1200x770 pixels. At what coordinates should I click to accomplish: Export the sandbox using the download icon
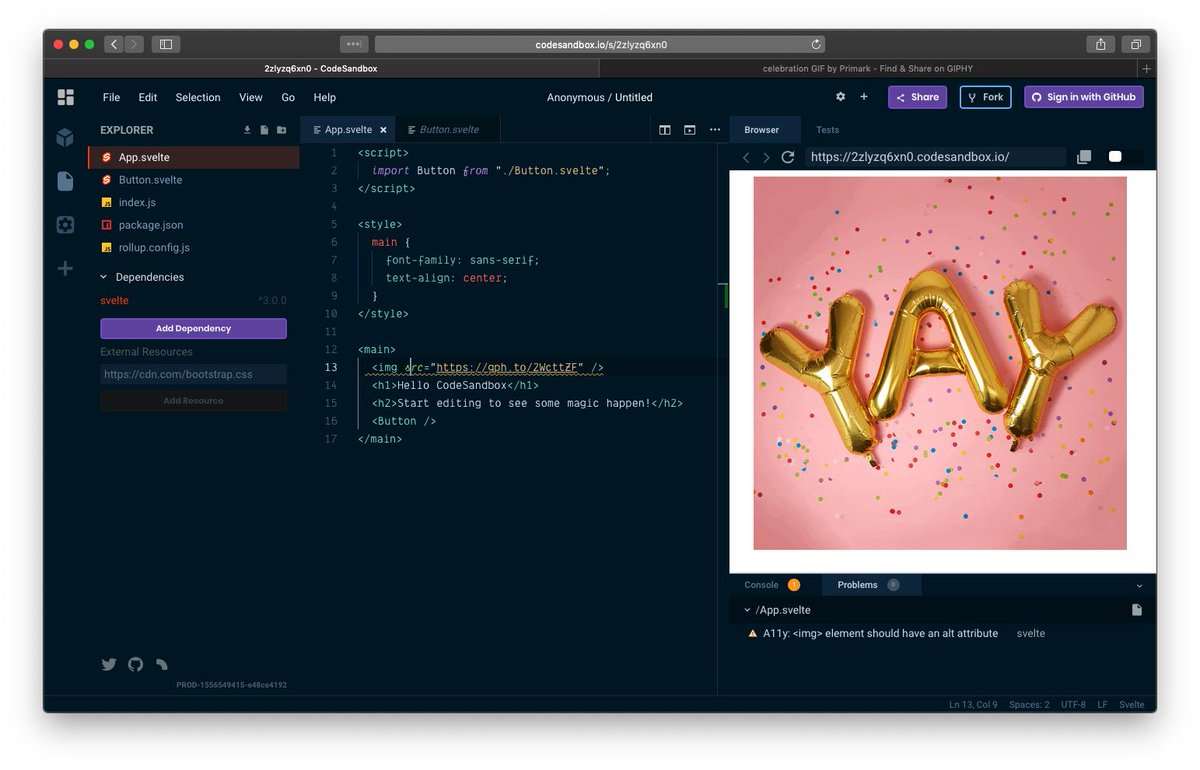[x=245, y=130]
